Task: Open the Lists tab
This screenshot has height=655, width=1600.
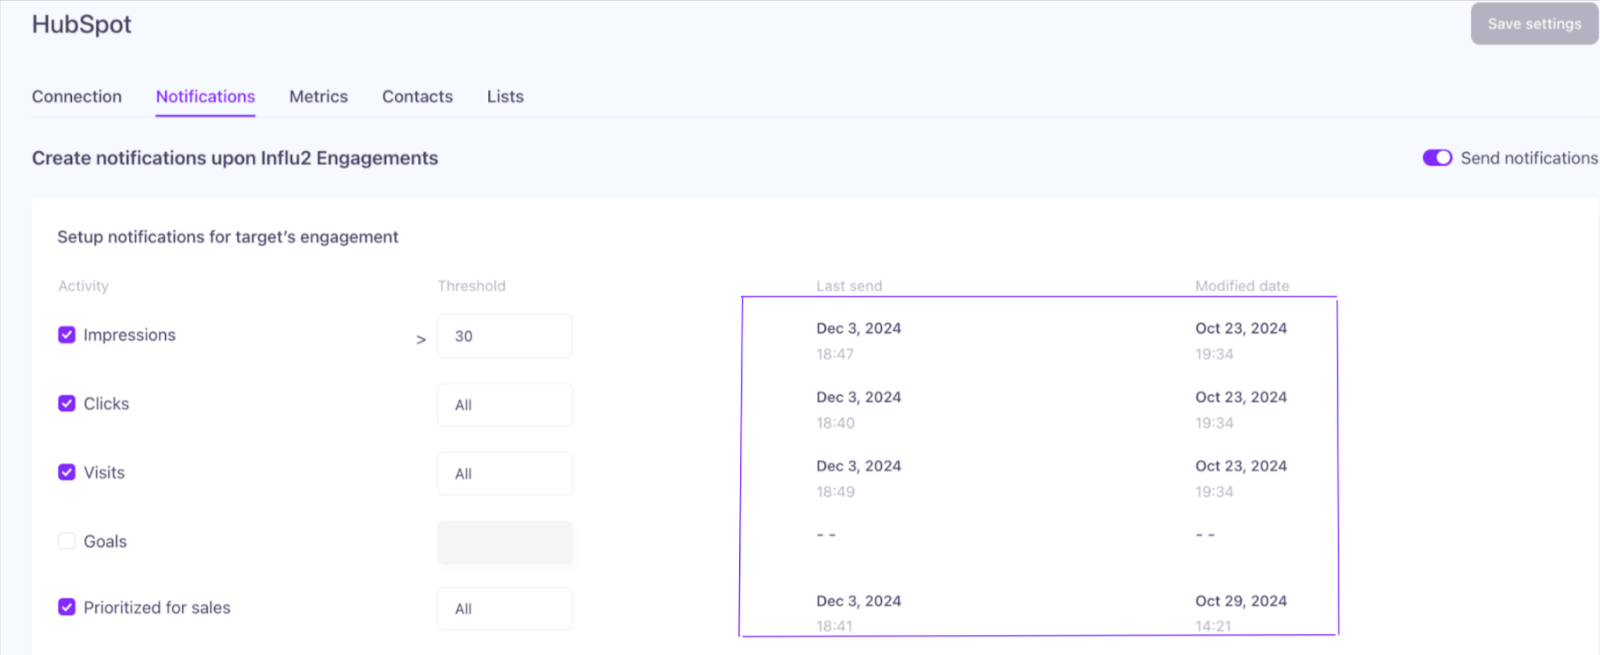Action: tap(505, 96)
